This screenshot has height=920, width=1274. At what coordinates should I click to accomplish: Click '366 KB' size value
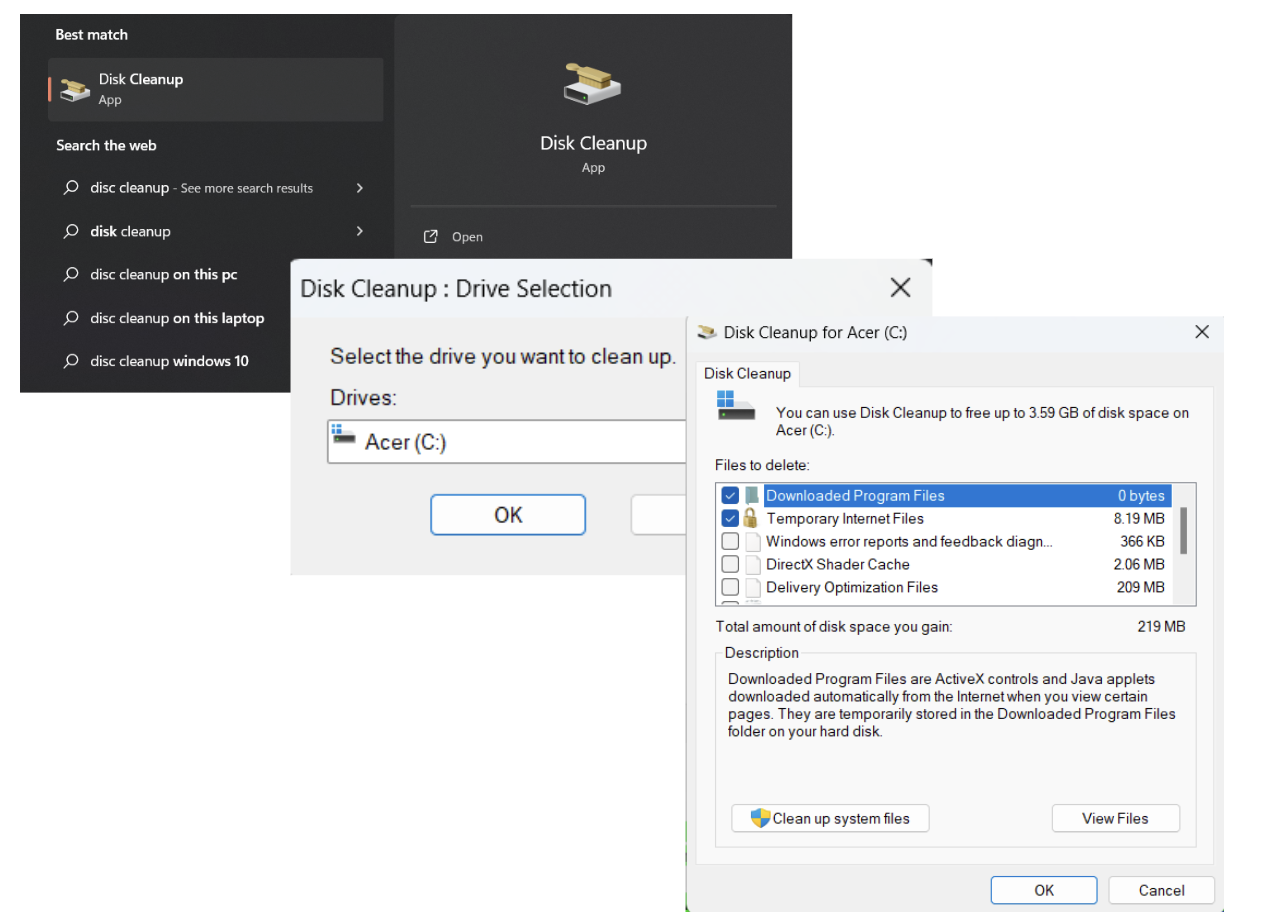(1142, 541)
